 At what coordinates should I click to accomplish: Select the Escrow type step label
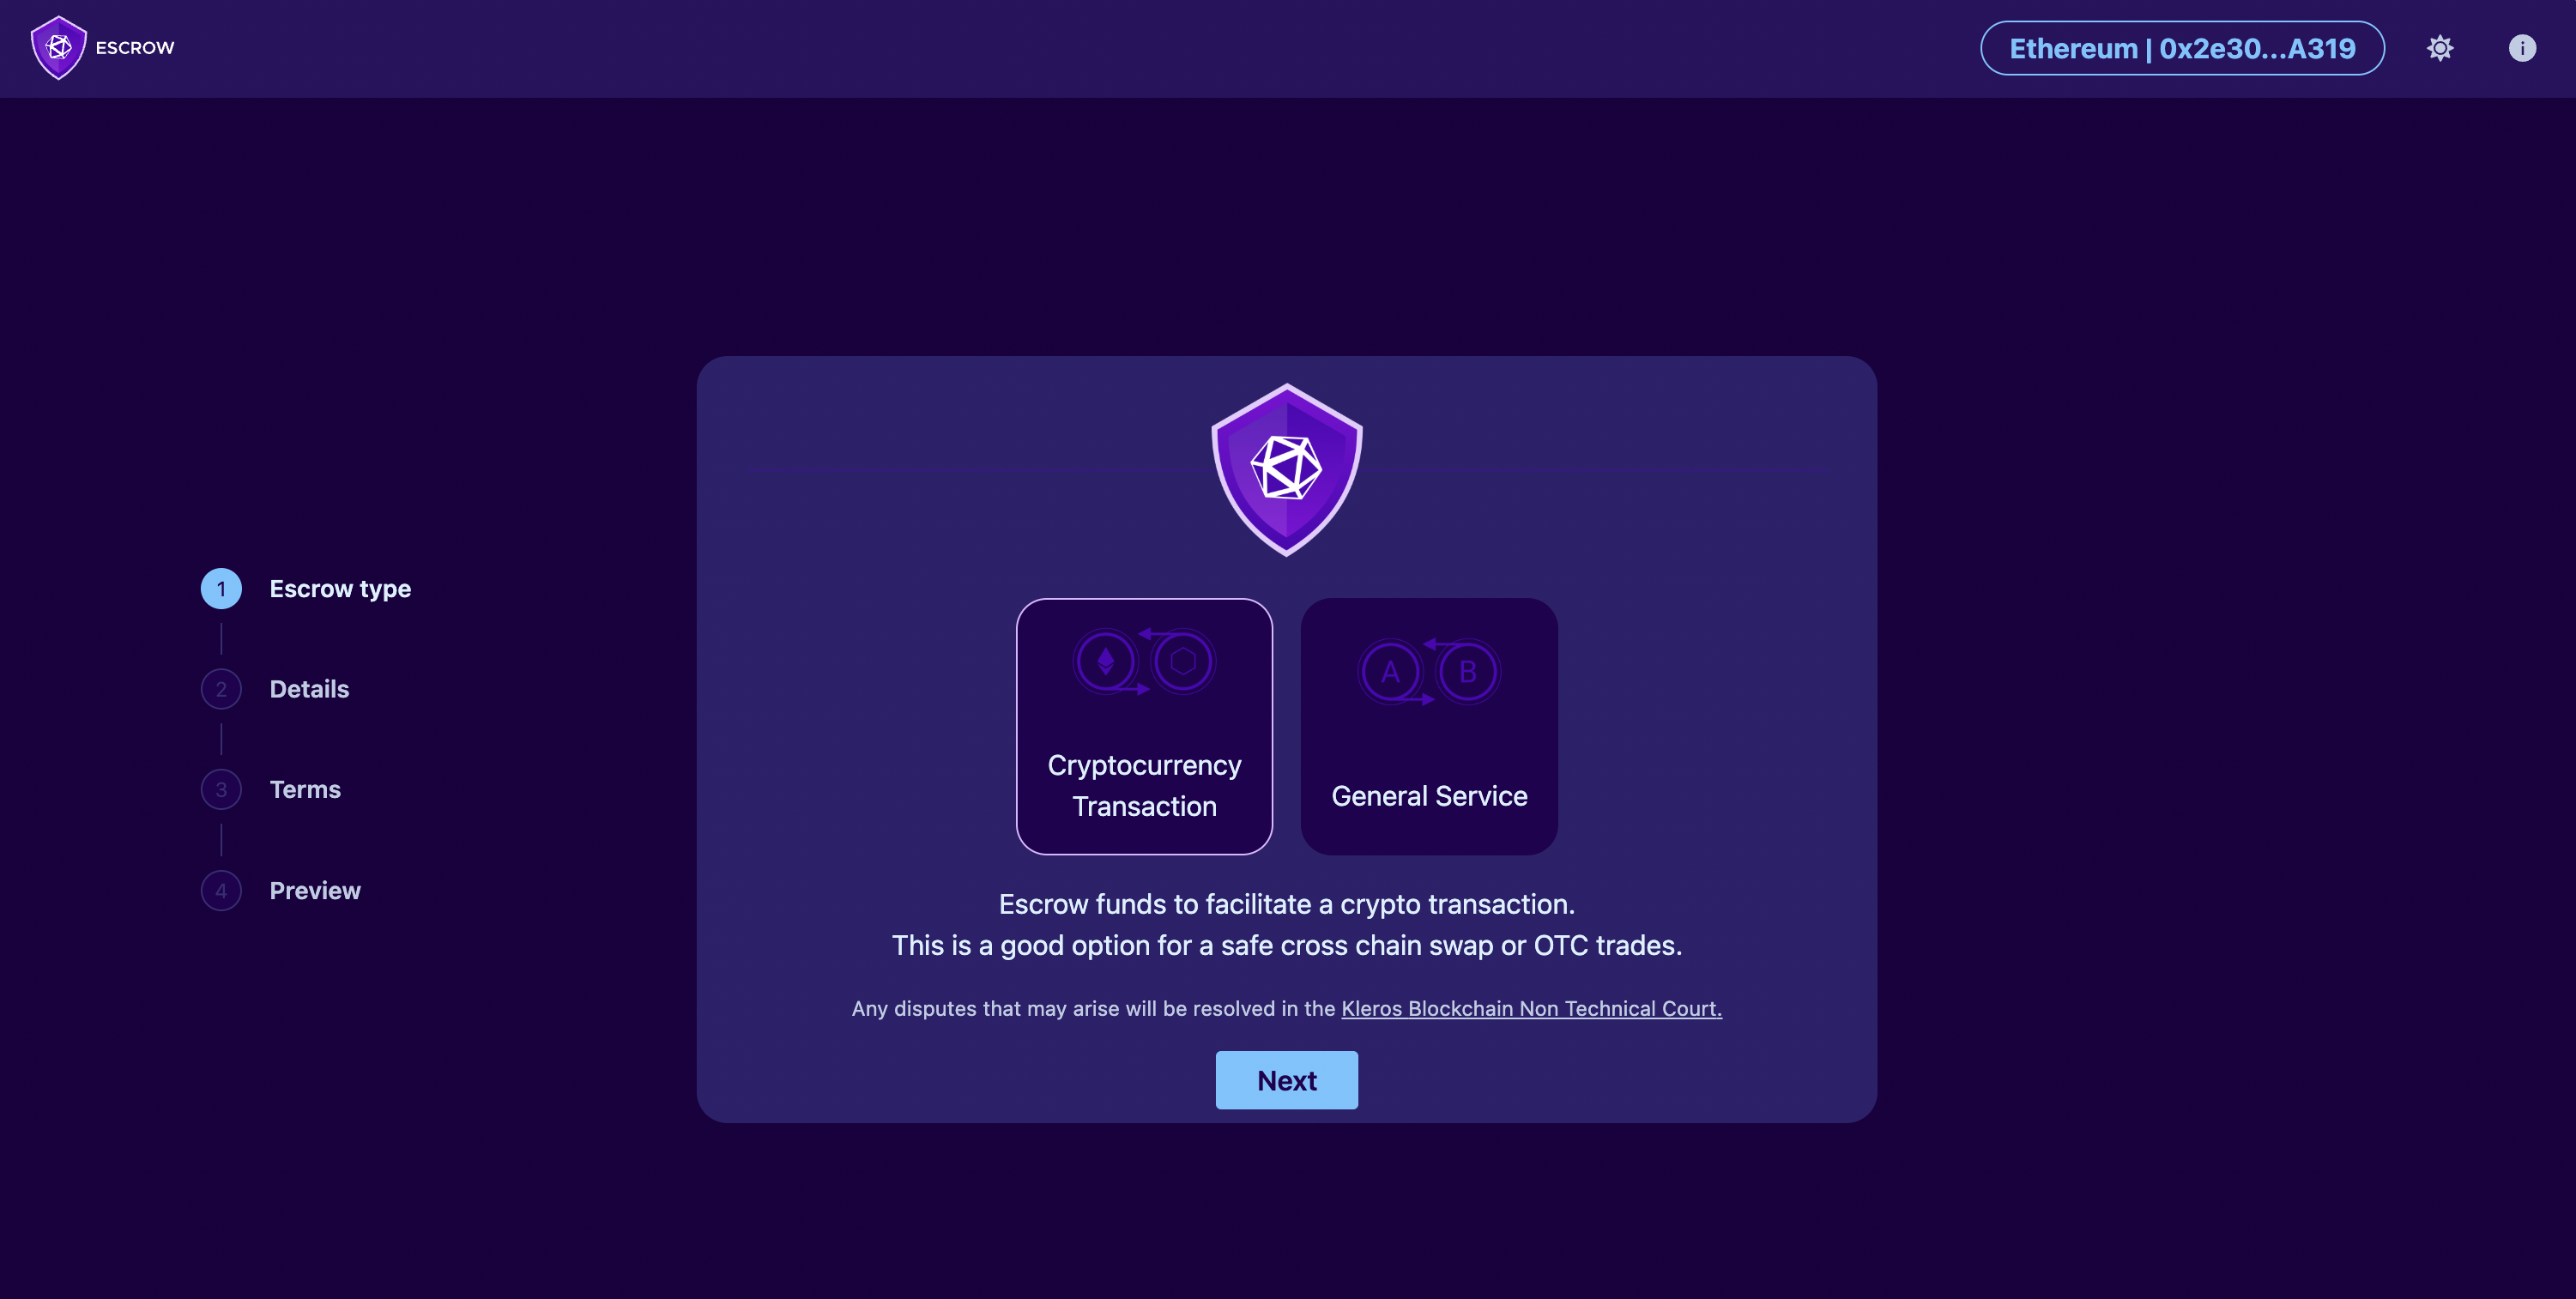[x=340, y=589]
